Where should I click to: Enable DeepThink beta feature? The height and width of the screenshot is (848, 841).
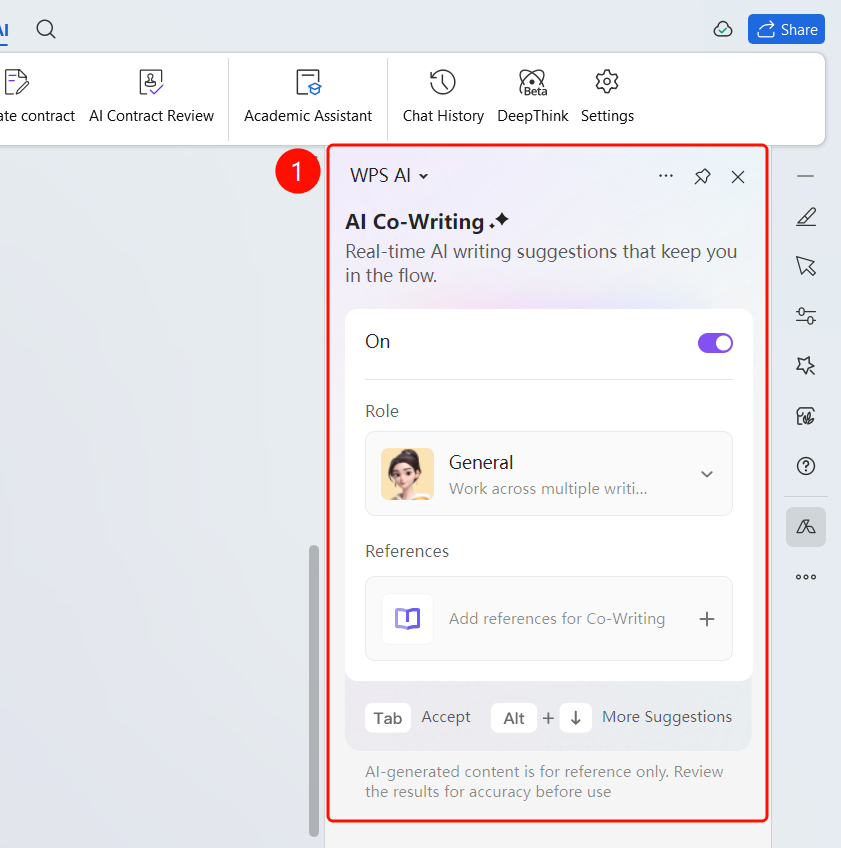click(533, 97)
